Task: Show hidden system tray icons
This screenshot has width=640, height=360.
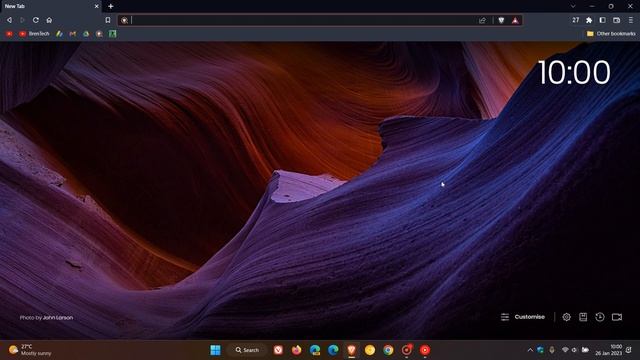Action: pyautogui.click(x=530, y=350)
